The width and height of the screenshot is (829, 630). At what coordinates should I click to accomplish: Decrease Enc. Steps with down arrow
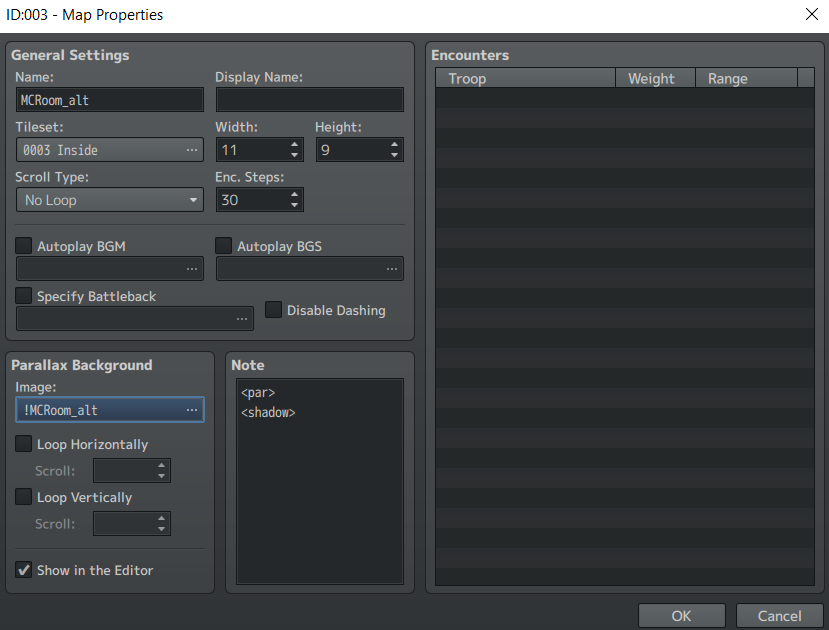pos(294,205)
